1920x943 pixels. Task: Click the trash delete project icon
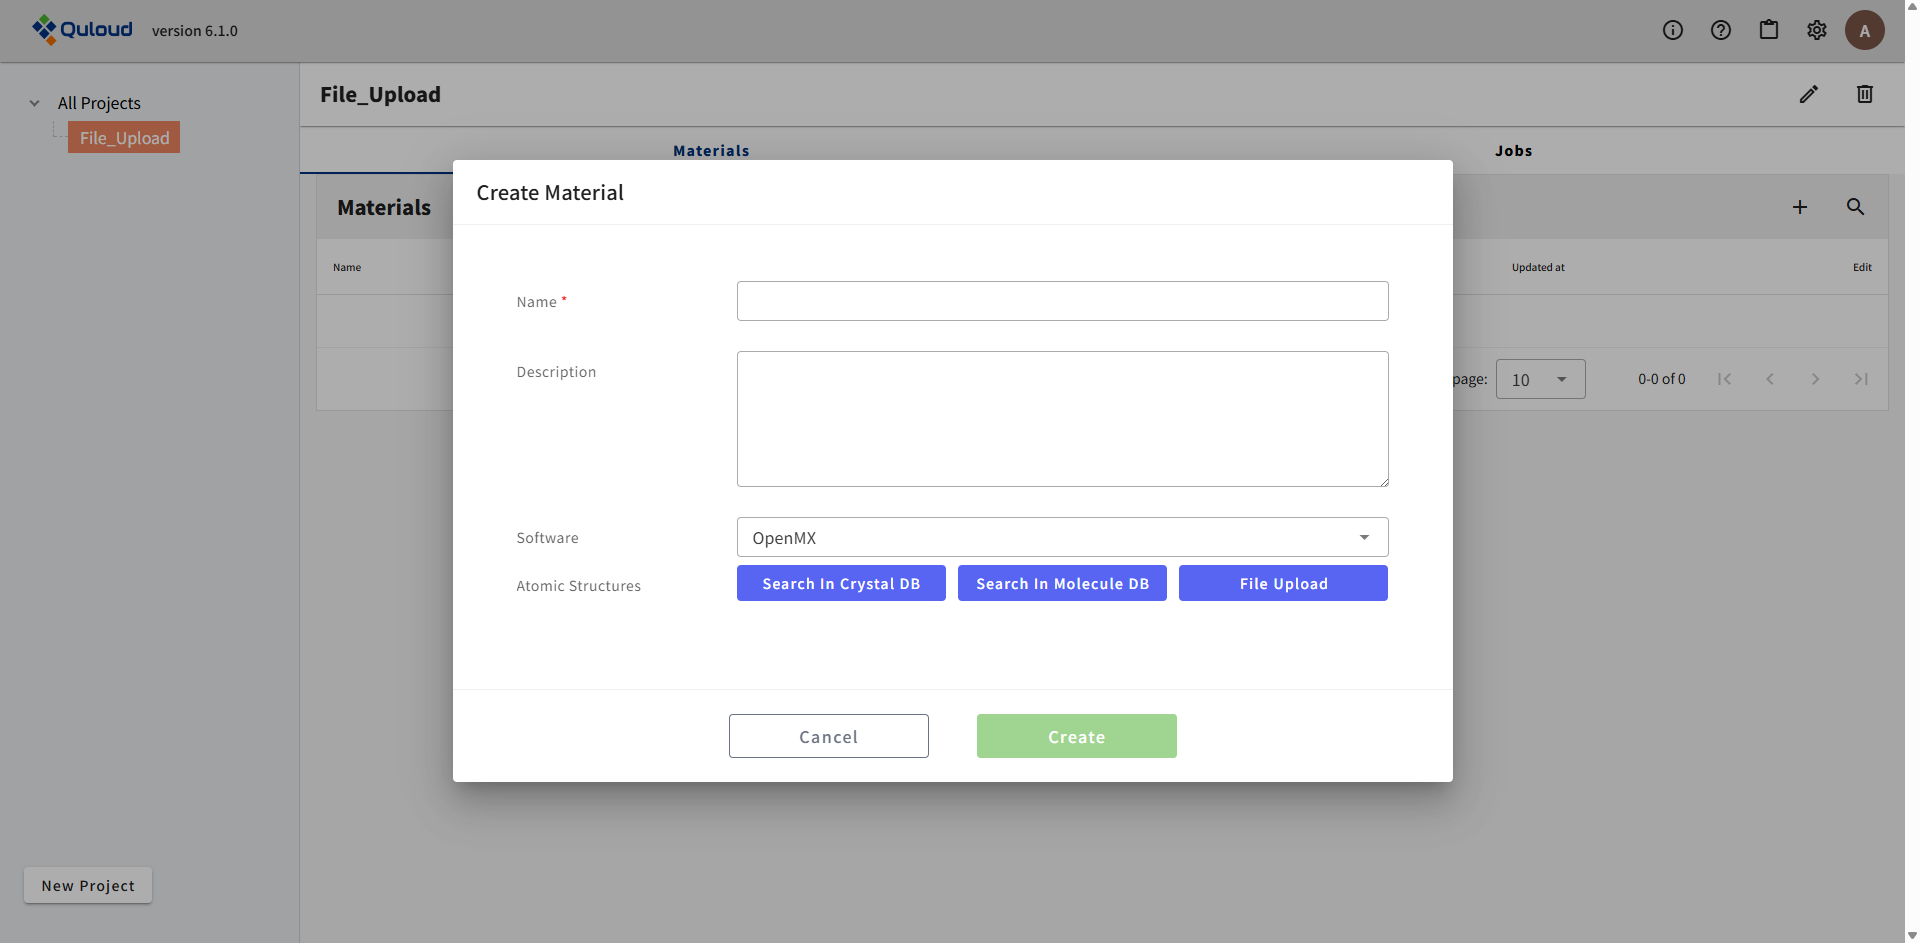pos(1864,94)
